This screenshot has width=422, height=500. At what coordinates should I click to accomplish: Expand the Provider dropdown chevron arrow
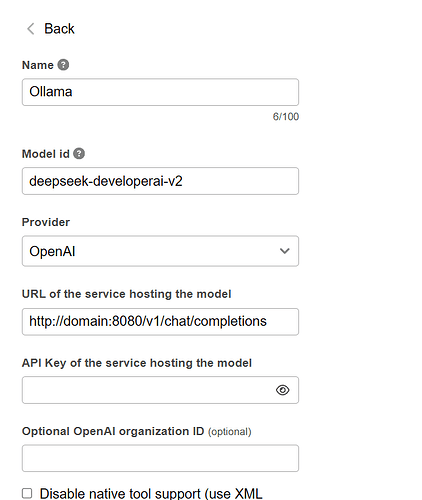point(284,251)
